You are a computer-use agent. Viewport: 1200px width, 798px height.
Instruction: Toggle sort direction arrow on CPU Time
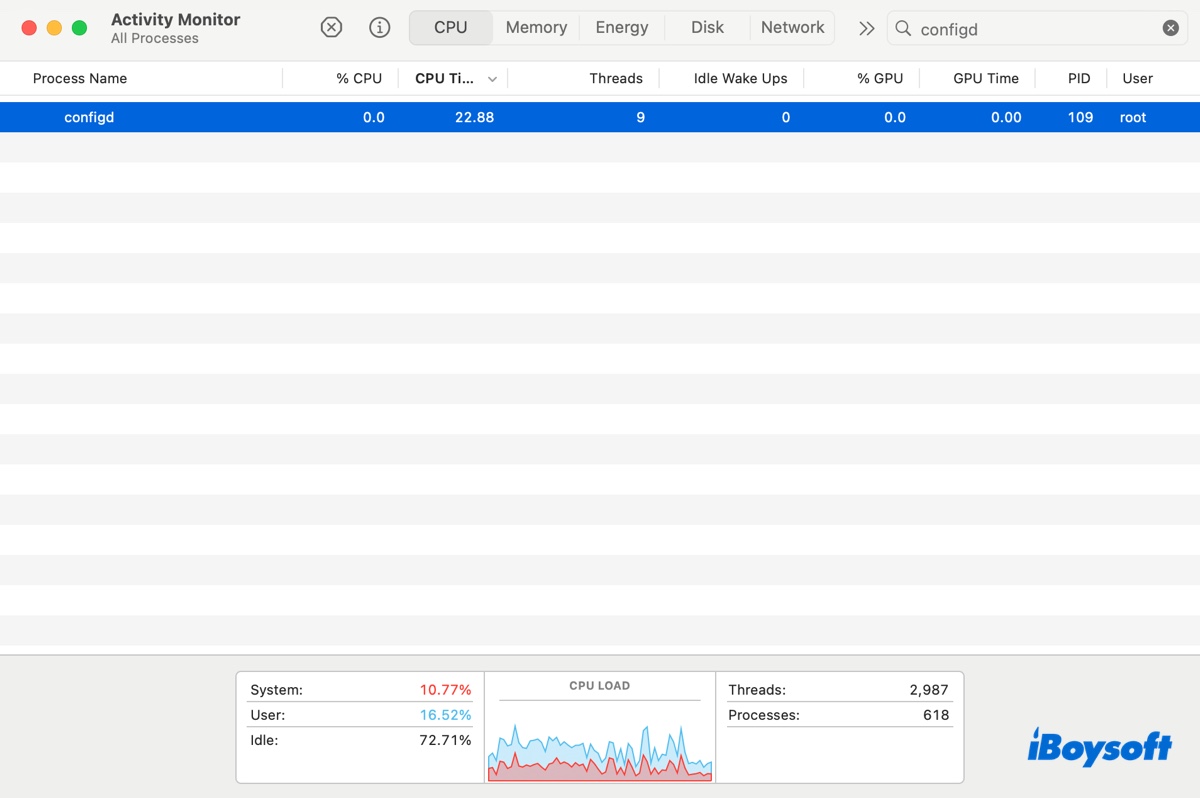[x=492, y=79]
